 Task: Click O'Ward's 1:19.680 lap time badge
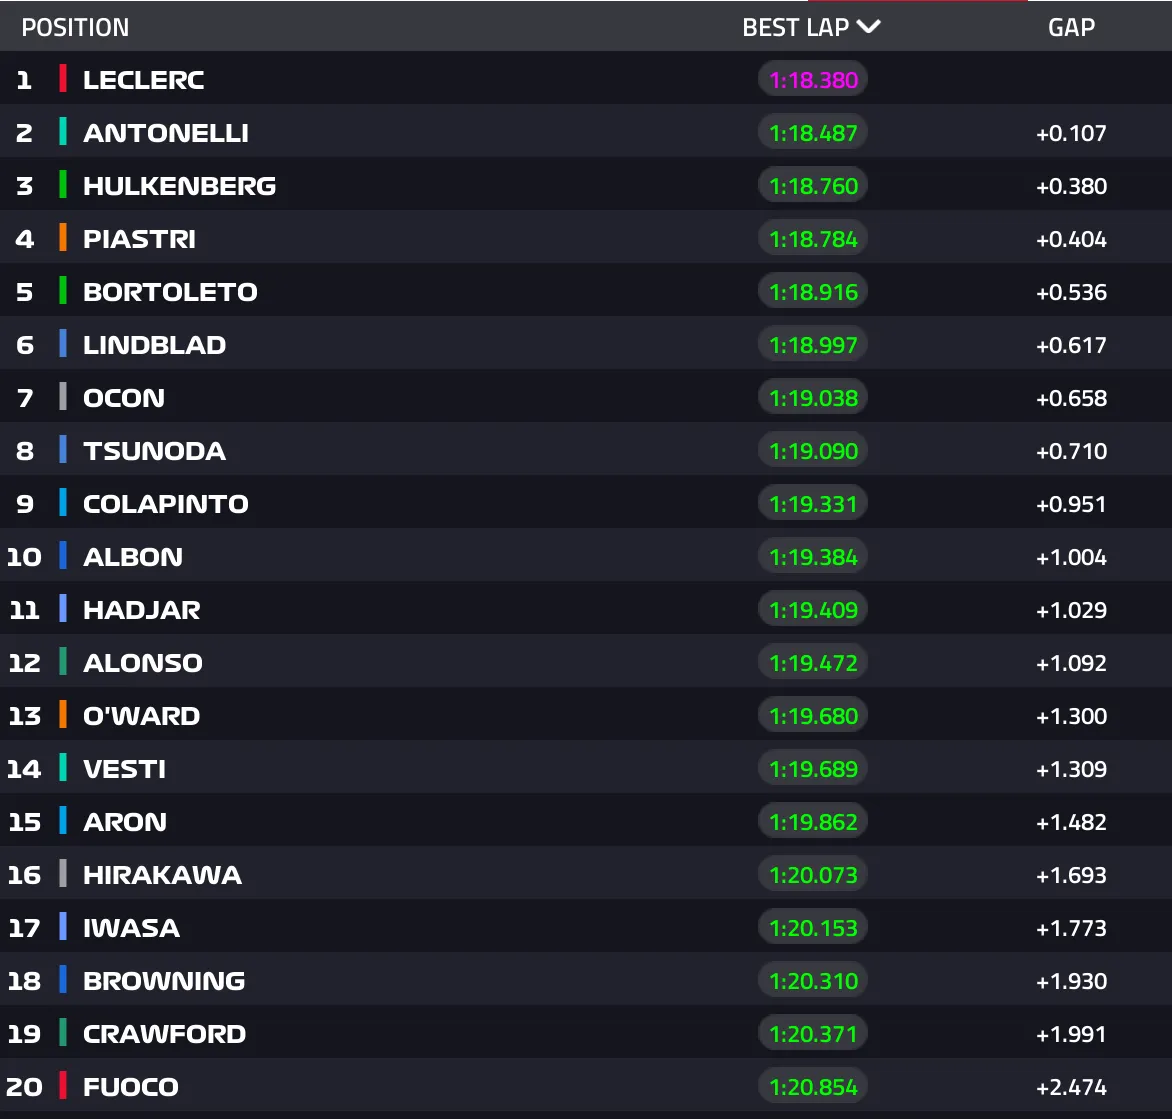[813, 716]
